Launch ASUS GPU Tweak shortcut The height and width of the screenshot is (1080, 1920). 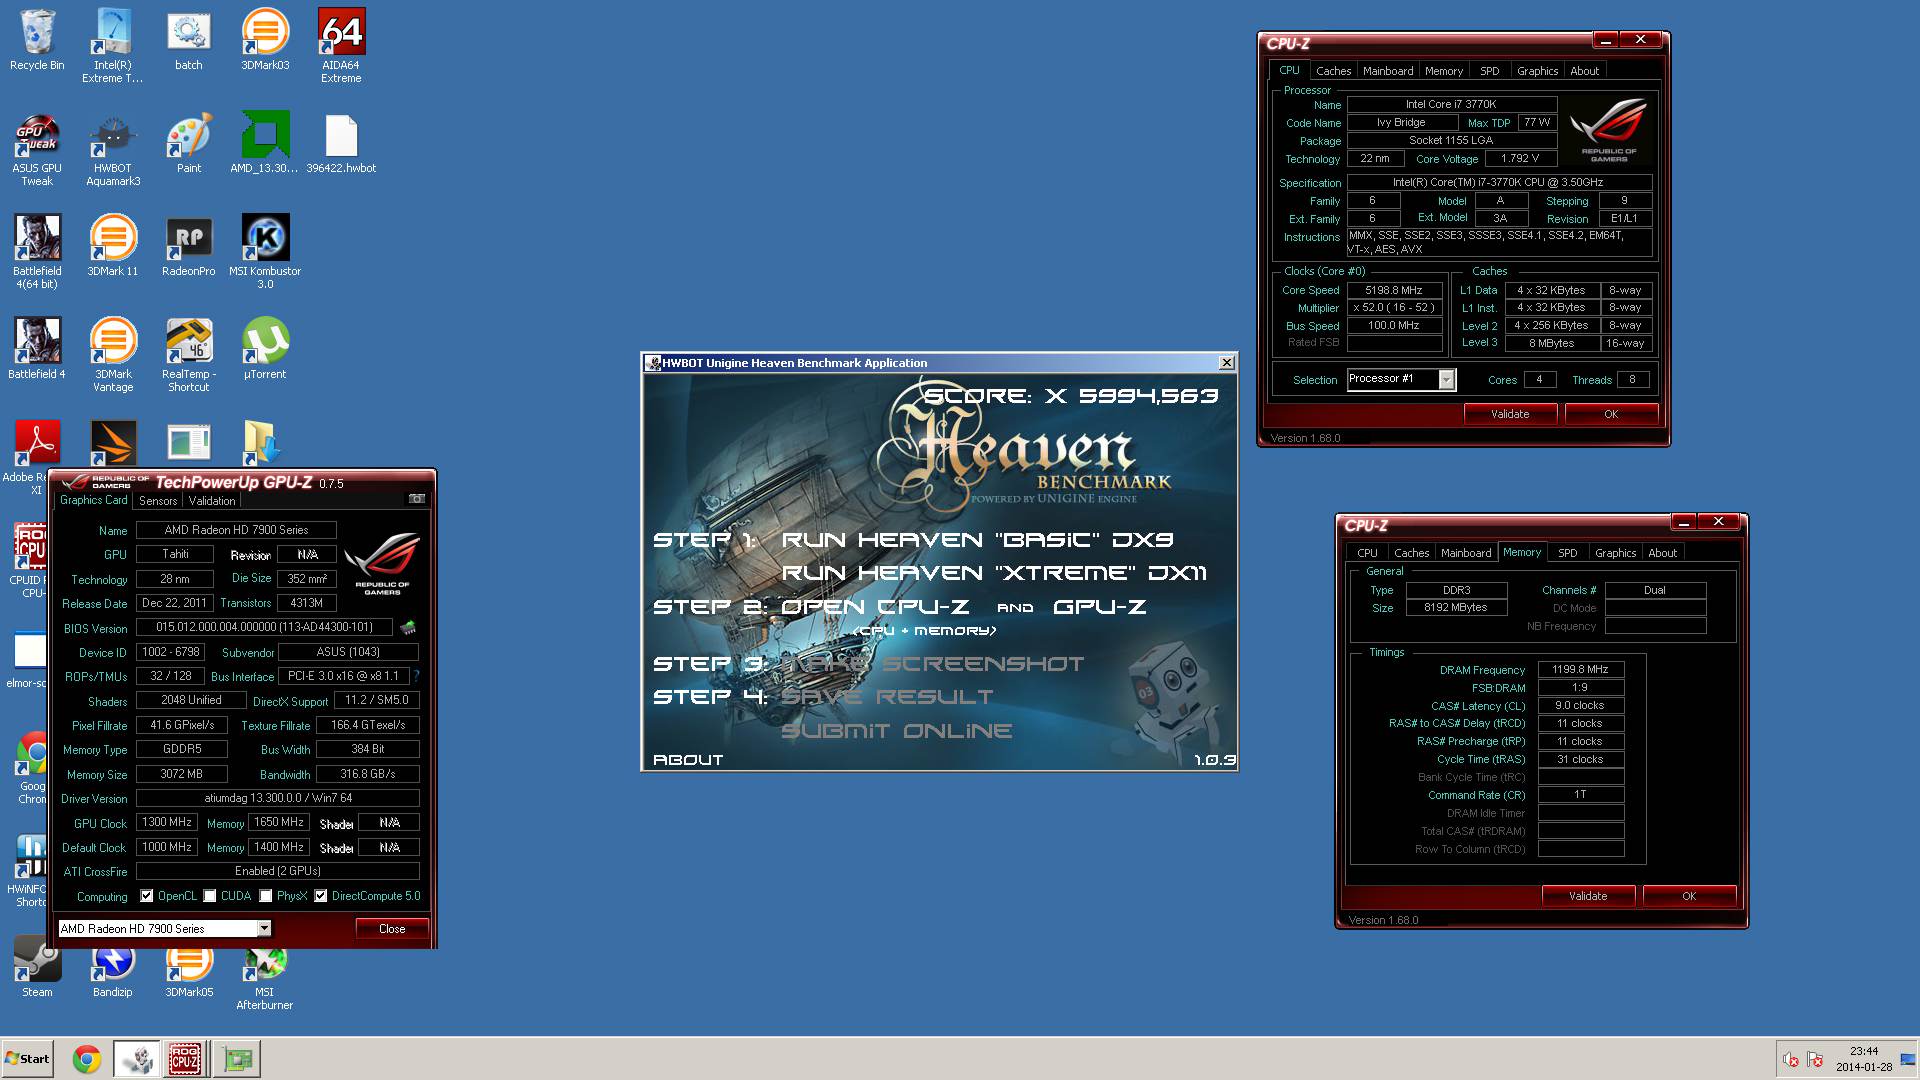pyautogui.click(x=37, y=150)
